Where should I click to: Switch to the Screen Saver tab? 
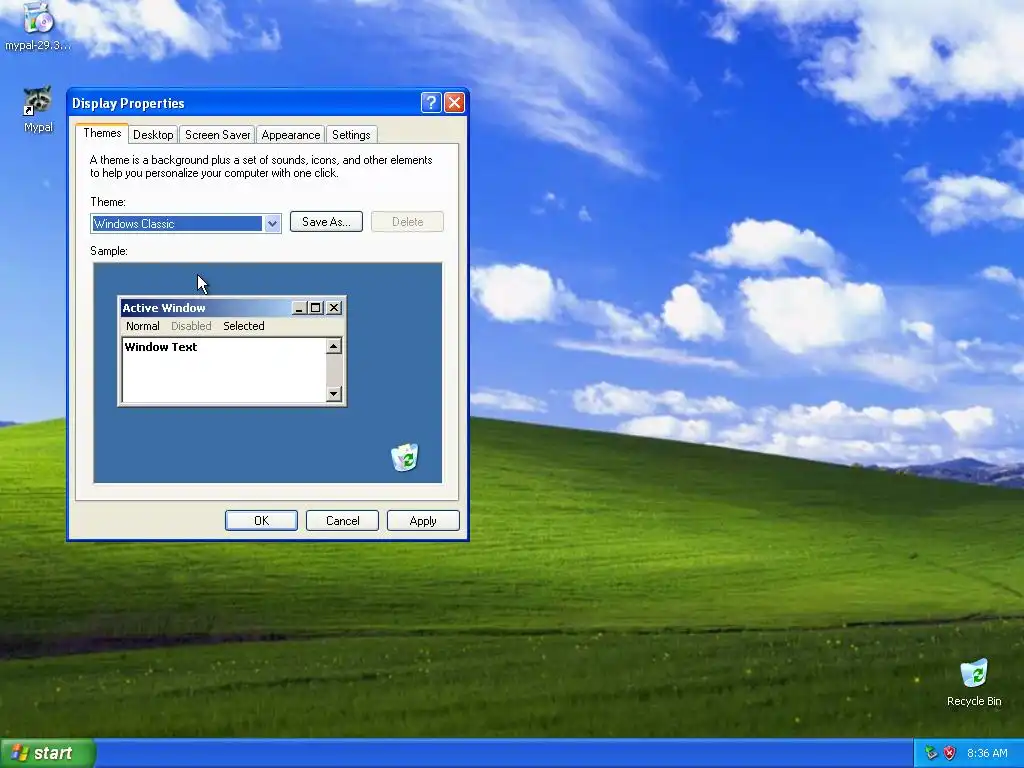(x=217, y=135)
